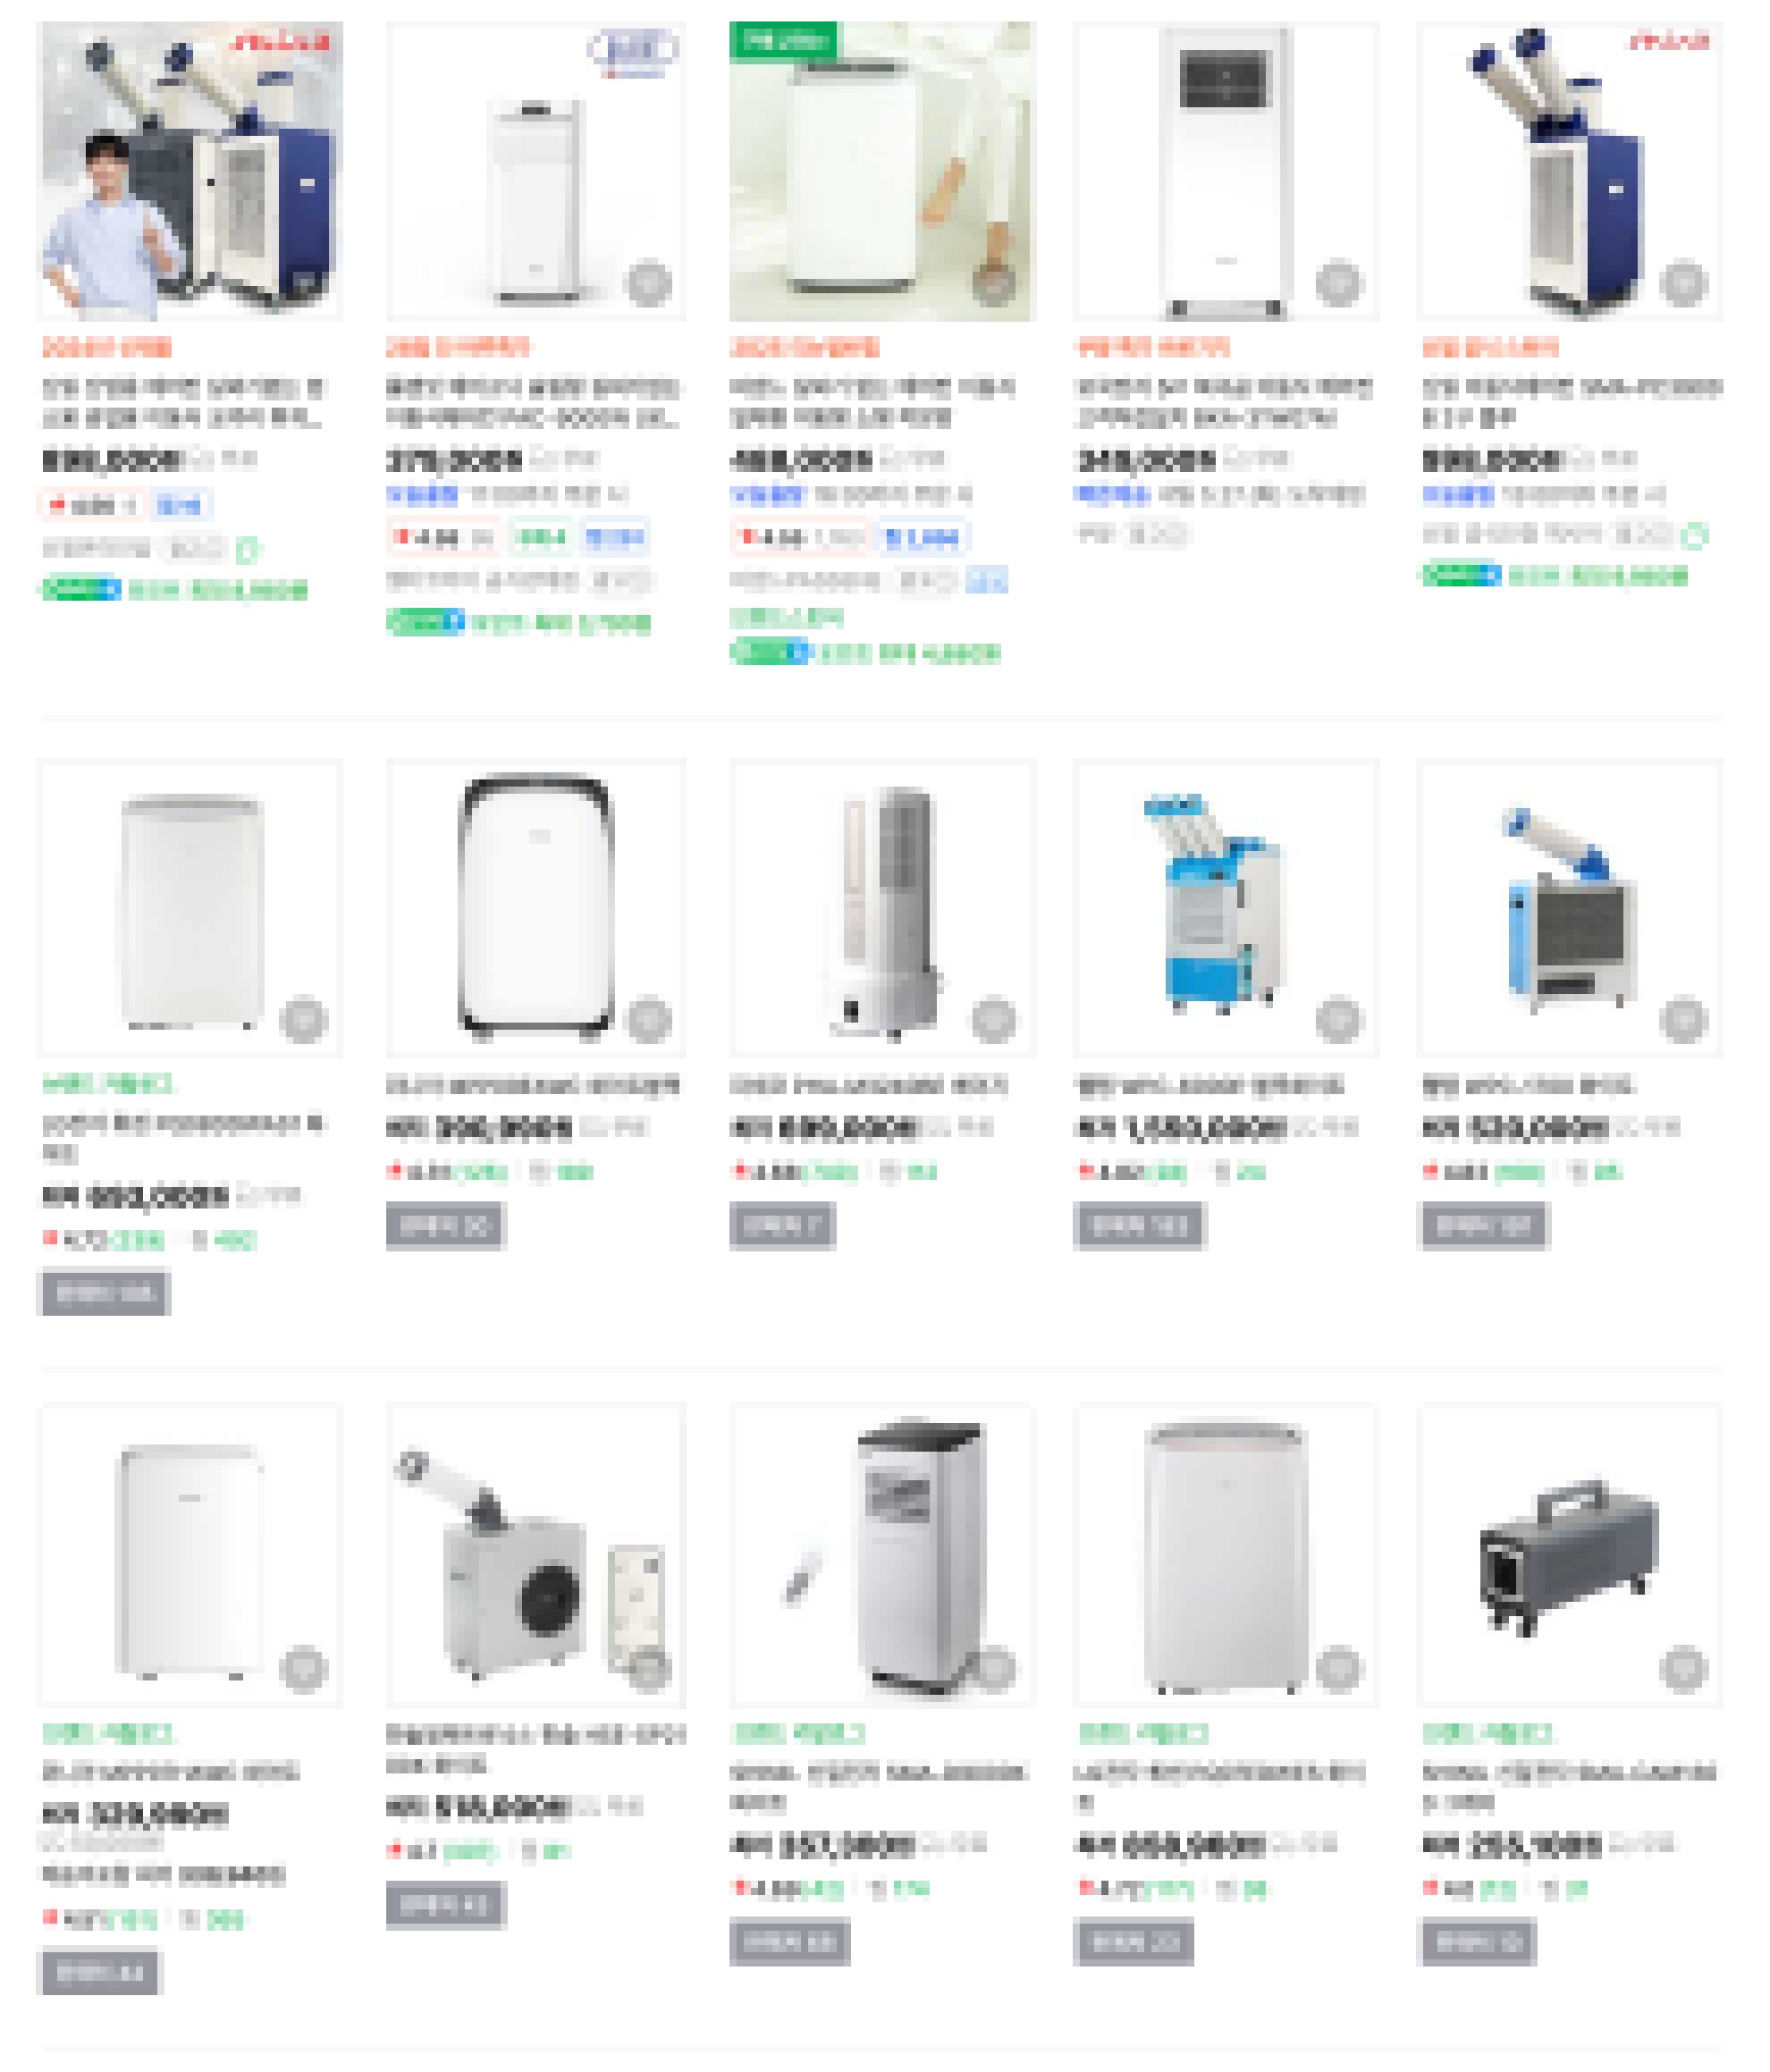Click wishlist icon on slim beige-and-gray tower cooler
The width and height of the screenshot is (1770, 2072).
coord(993,1020)
